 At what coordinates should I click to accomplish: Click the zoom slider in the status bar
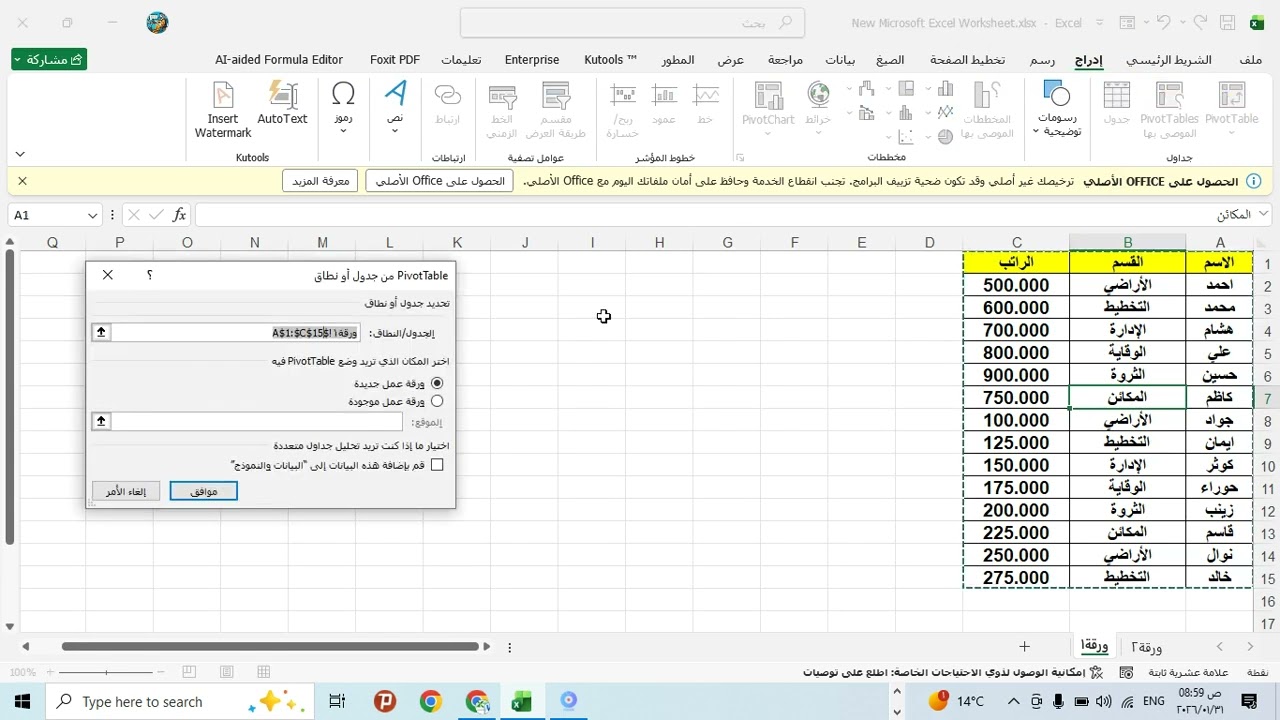click(105, 672)
